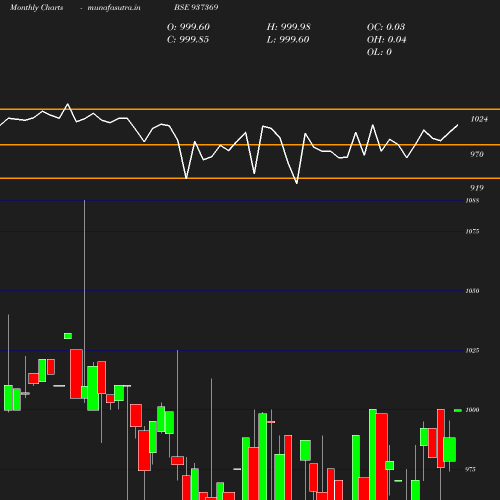Click the 'OL: 0' value

coord(379,52)
